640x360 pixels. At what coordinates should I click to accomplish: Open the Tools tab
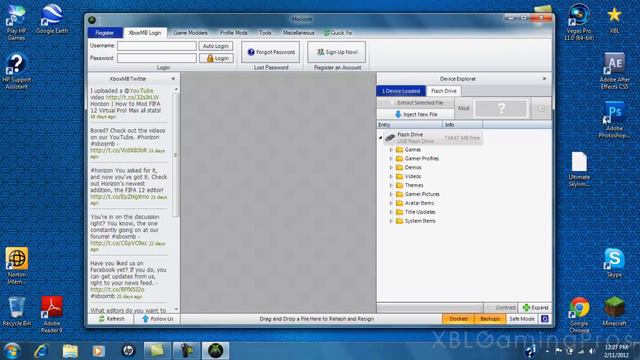click(x=265, y=33)
